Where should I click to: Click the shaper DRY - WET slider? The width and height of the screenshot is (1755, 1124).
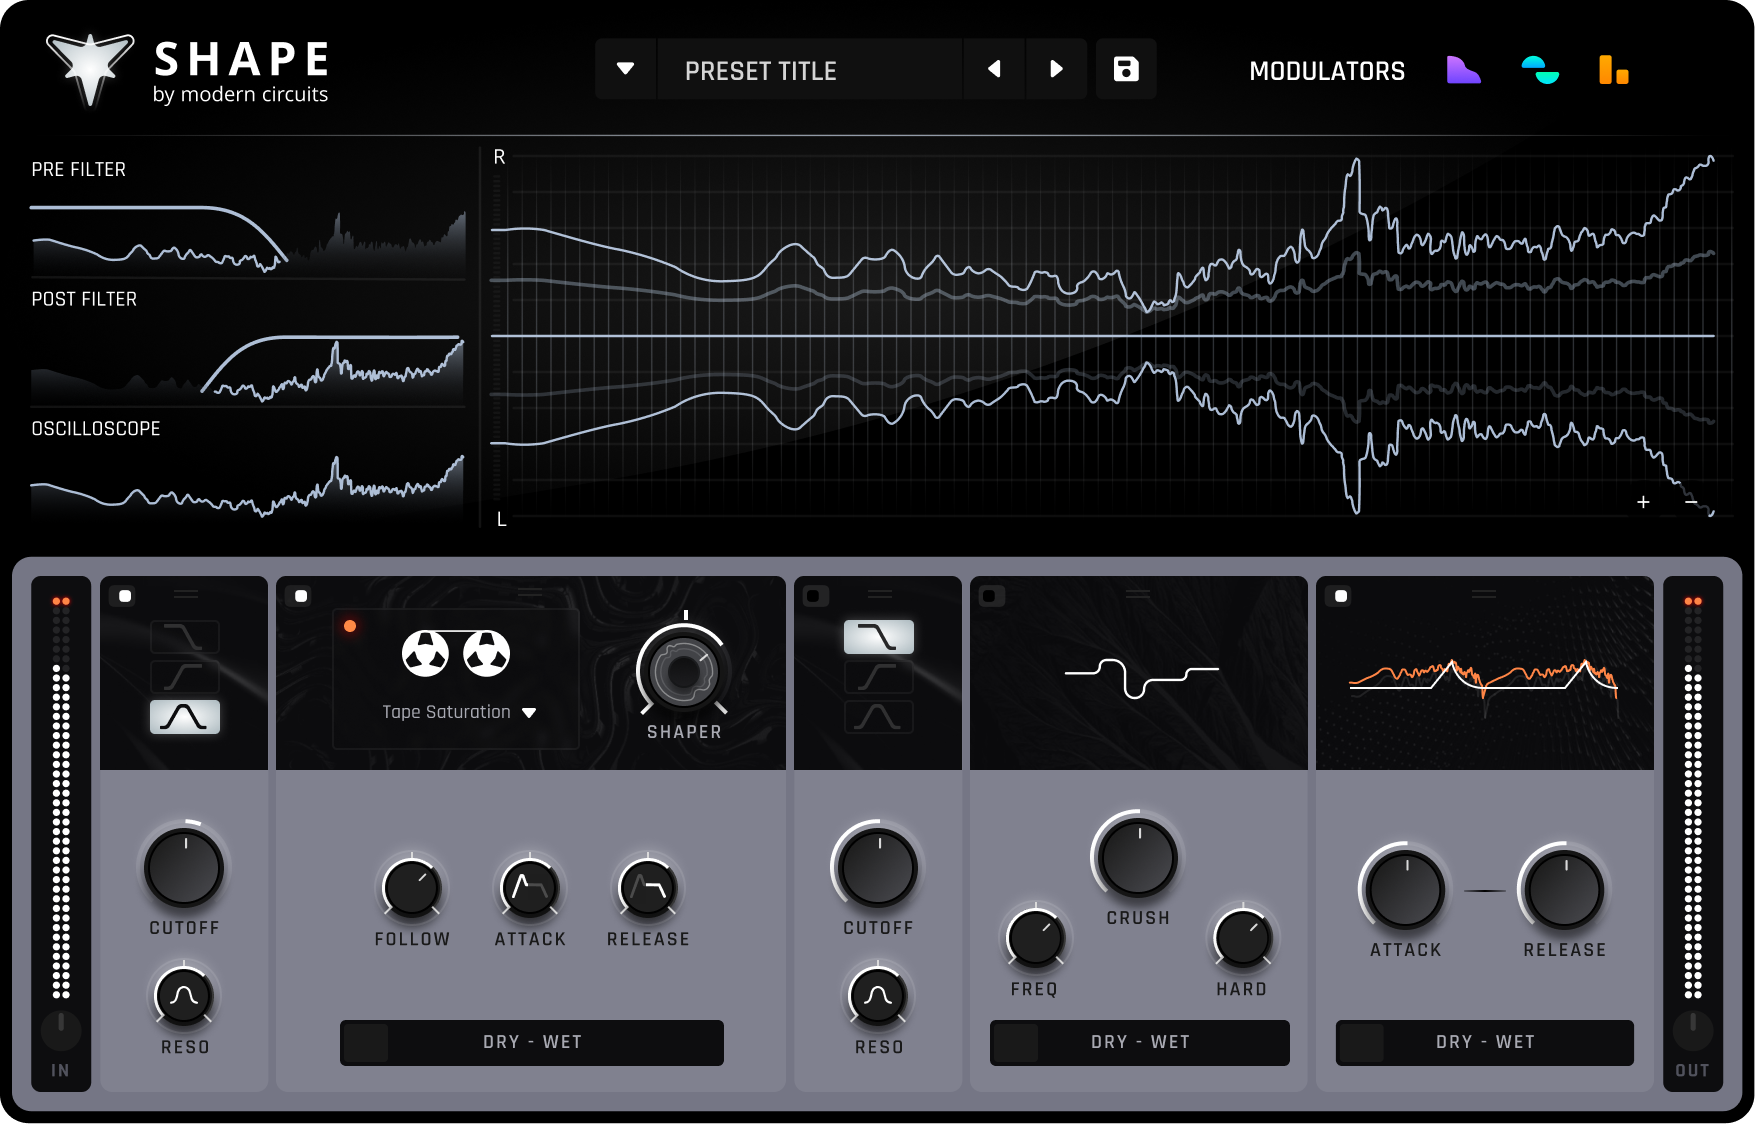(x=532, y=1042)
